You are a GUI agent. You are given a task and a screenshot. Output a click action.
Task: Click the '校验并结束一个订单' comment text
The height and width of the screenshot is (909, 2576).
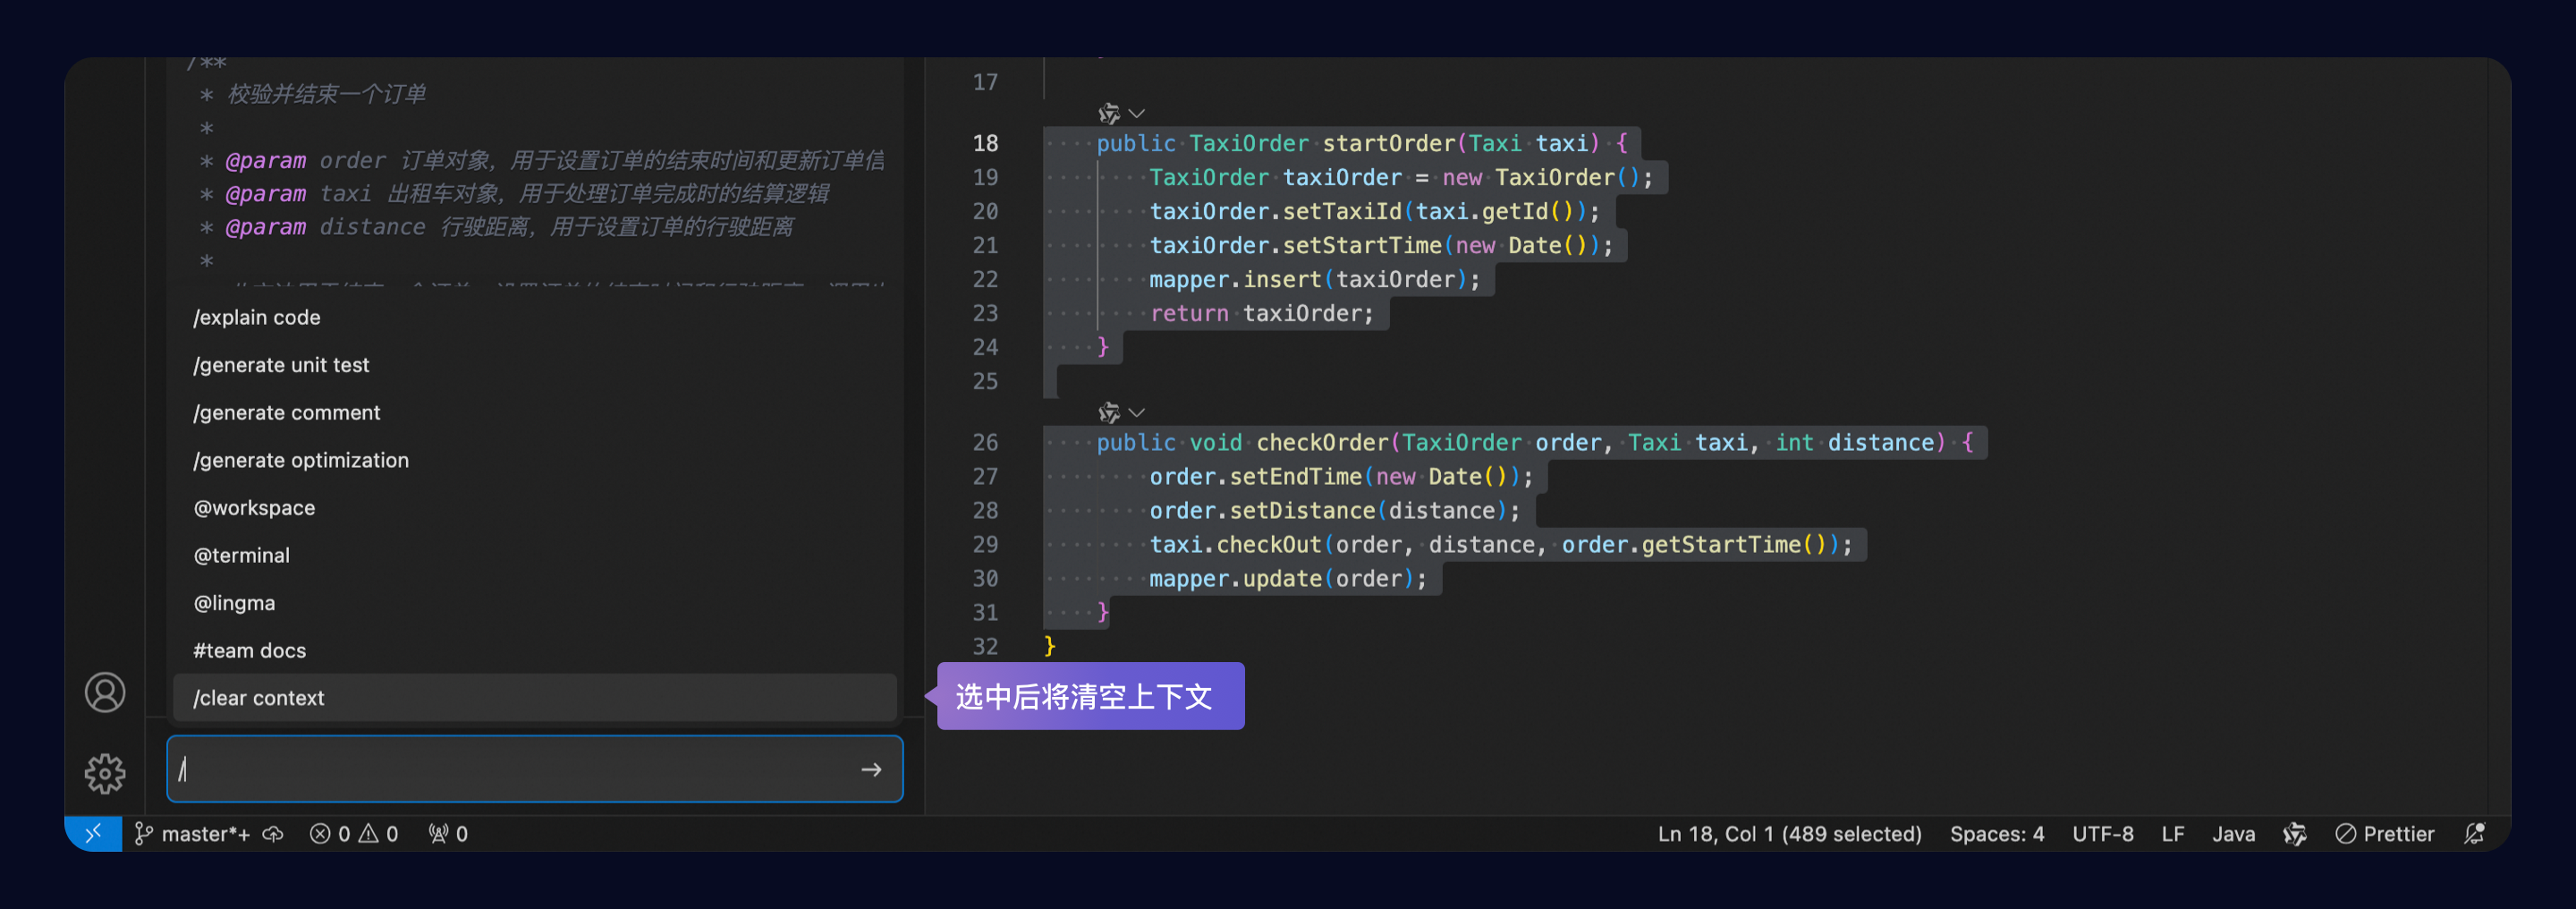tap(327, 94)
